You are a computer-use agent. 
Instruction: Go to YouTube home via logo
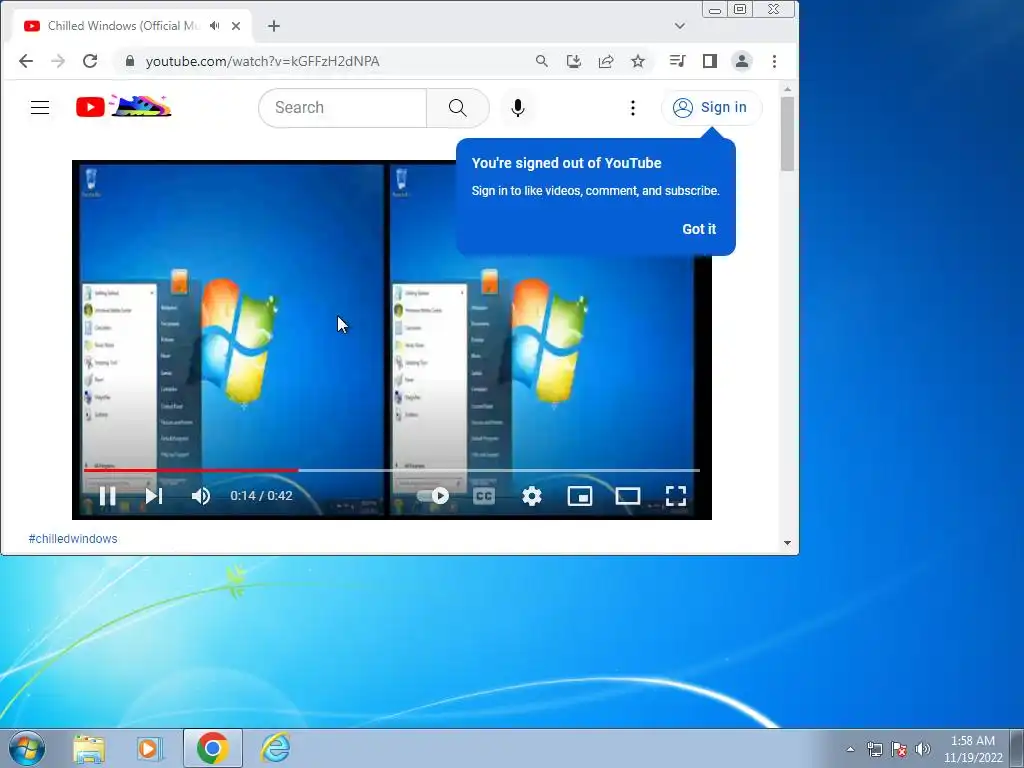coord(123,106)
